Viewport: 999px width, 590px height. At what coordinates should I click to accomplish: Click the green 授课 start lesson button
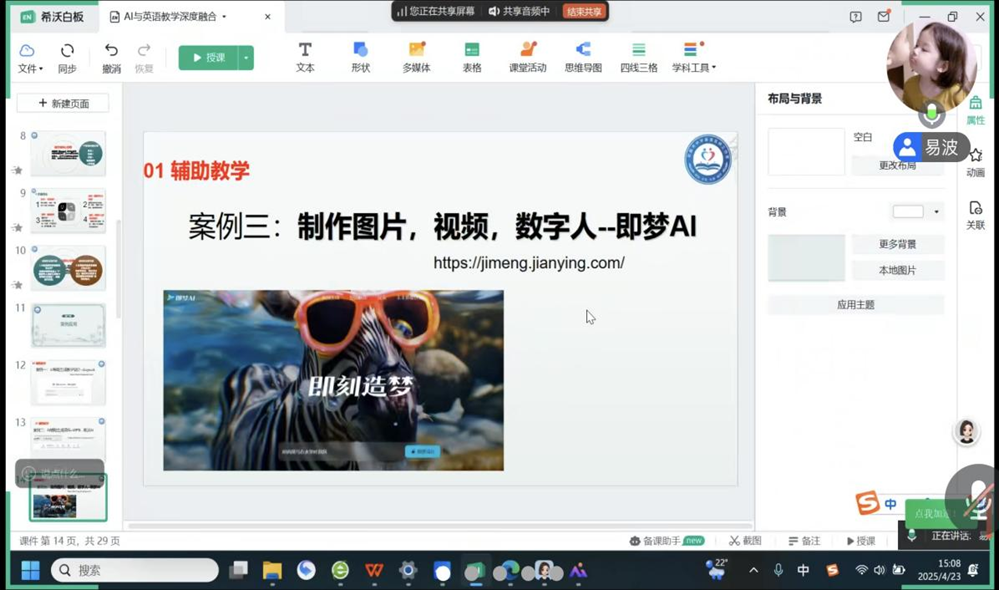coord(208,58)
